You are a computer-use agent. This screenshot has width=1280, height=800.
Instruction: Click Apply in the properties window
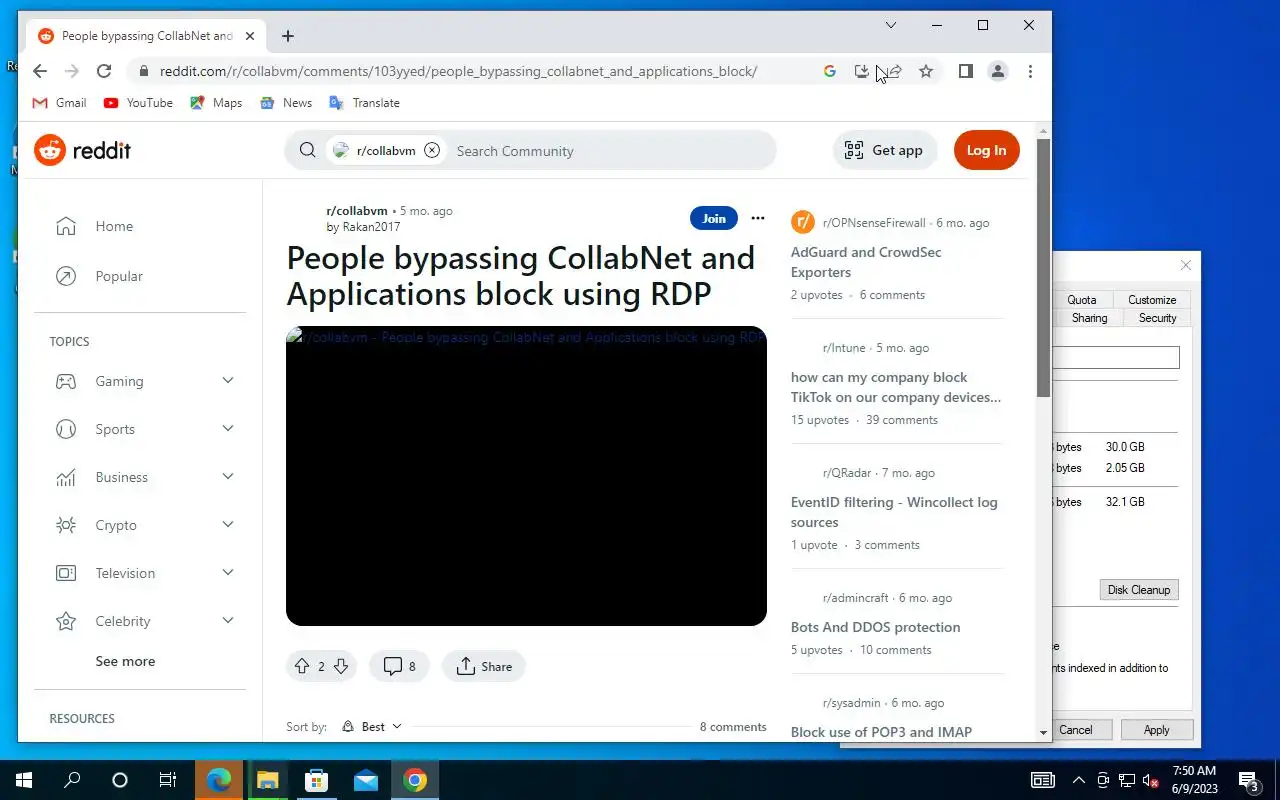1156,730
